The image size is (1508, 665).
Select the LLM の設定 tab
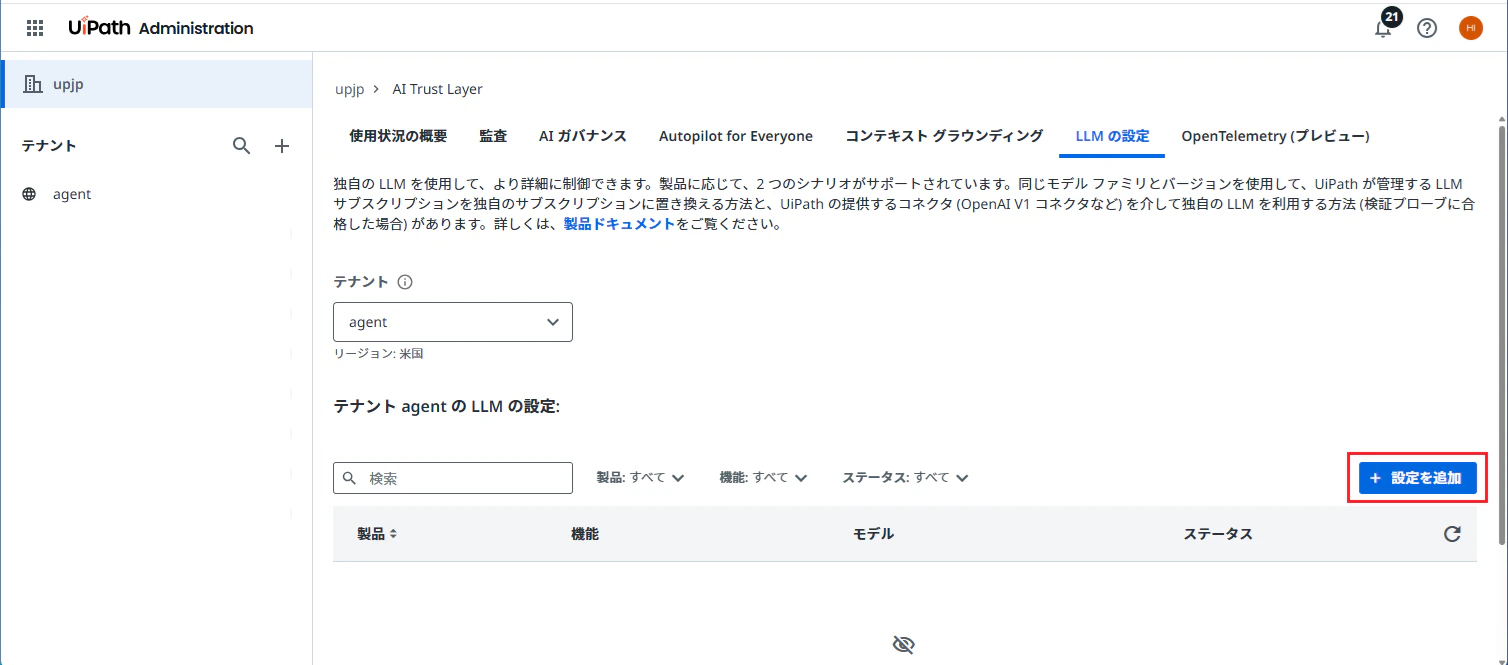point(1112,136)
